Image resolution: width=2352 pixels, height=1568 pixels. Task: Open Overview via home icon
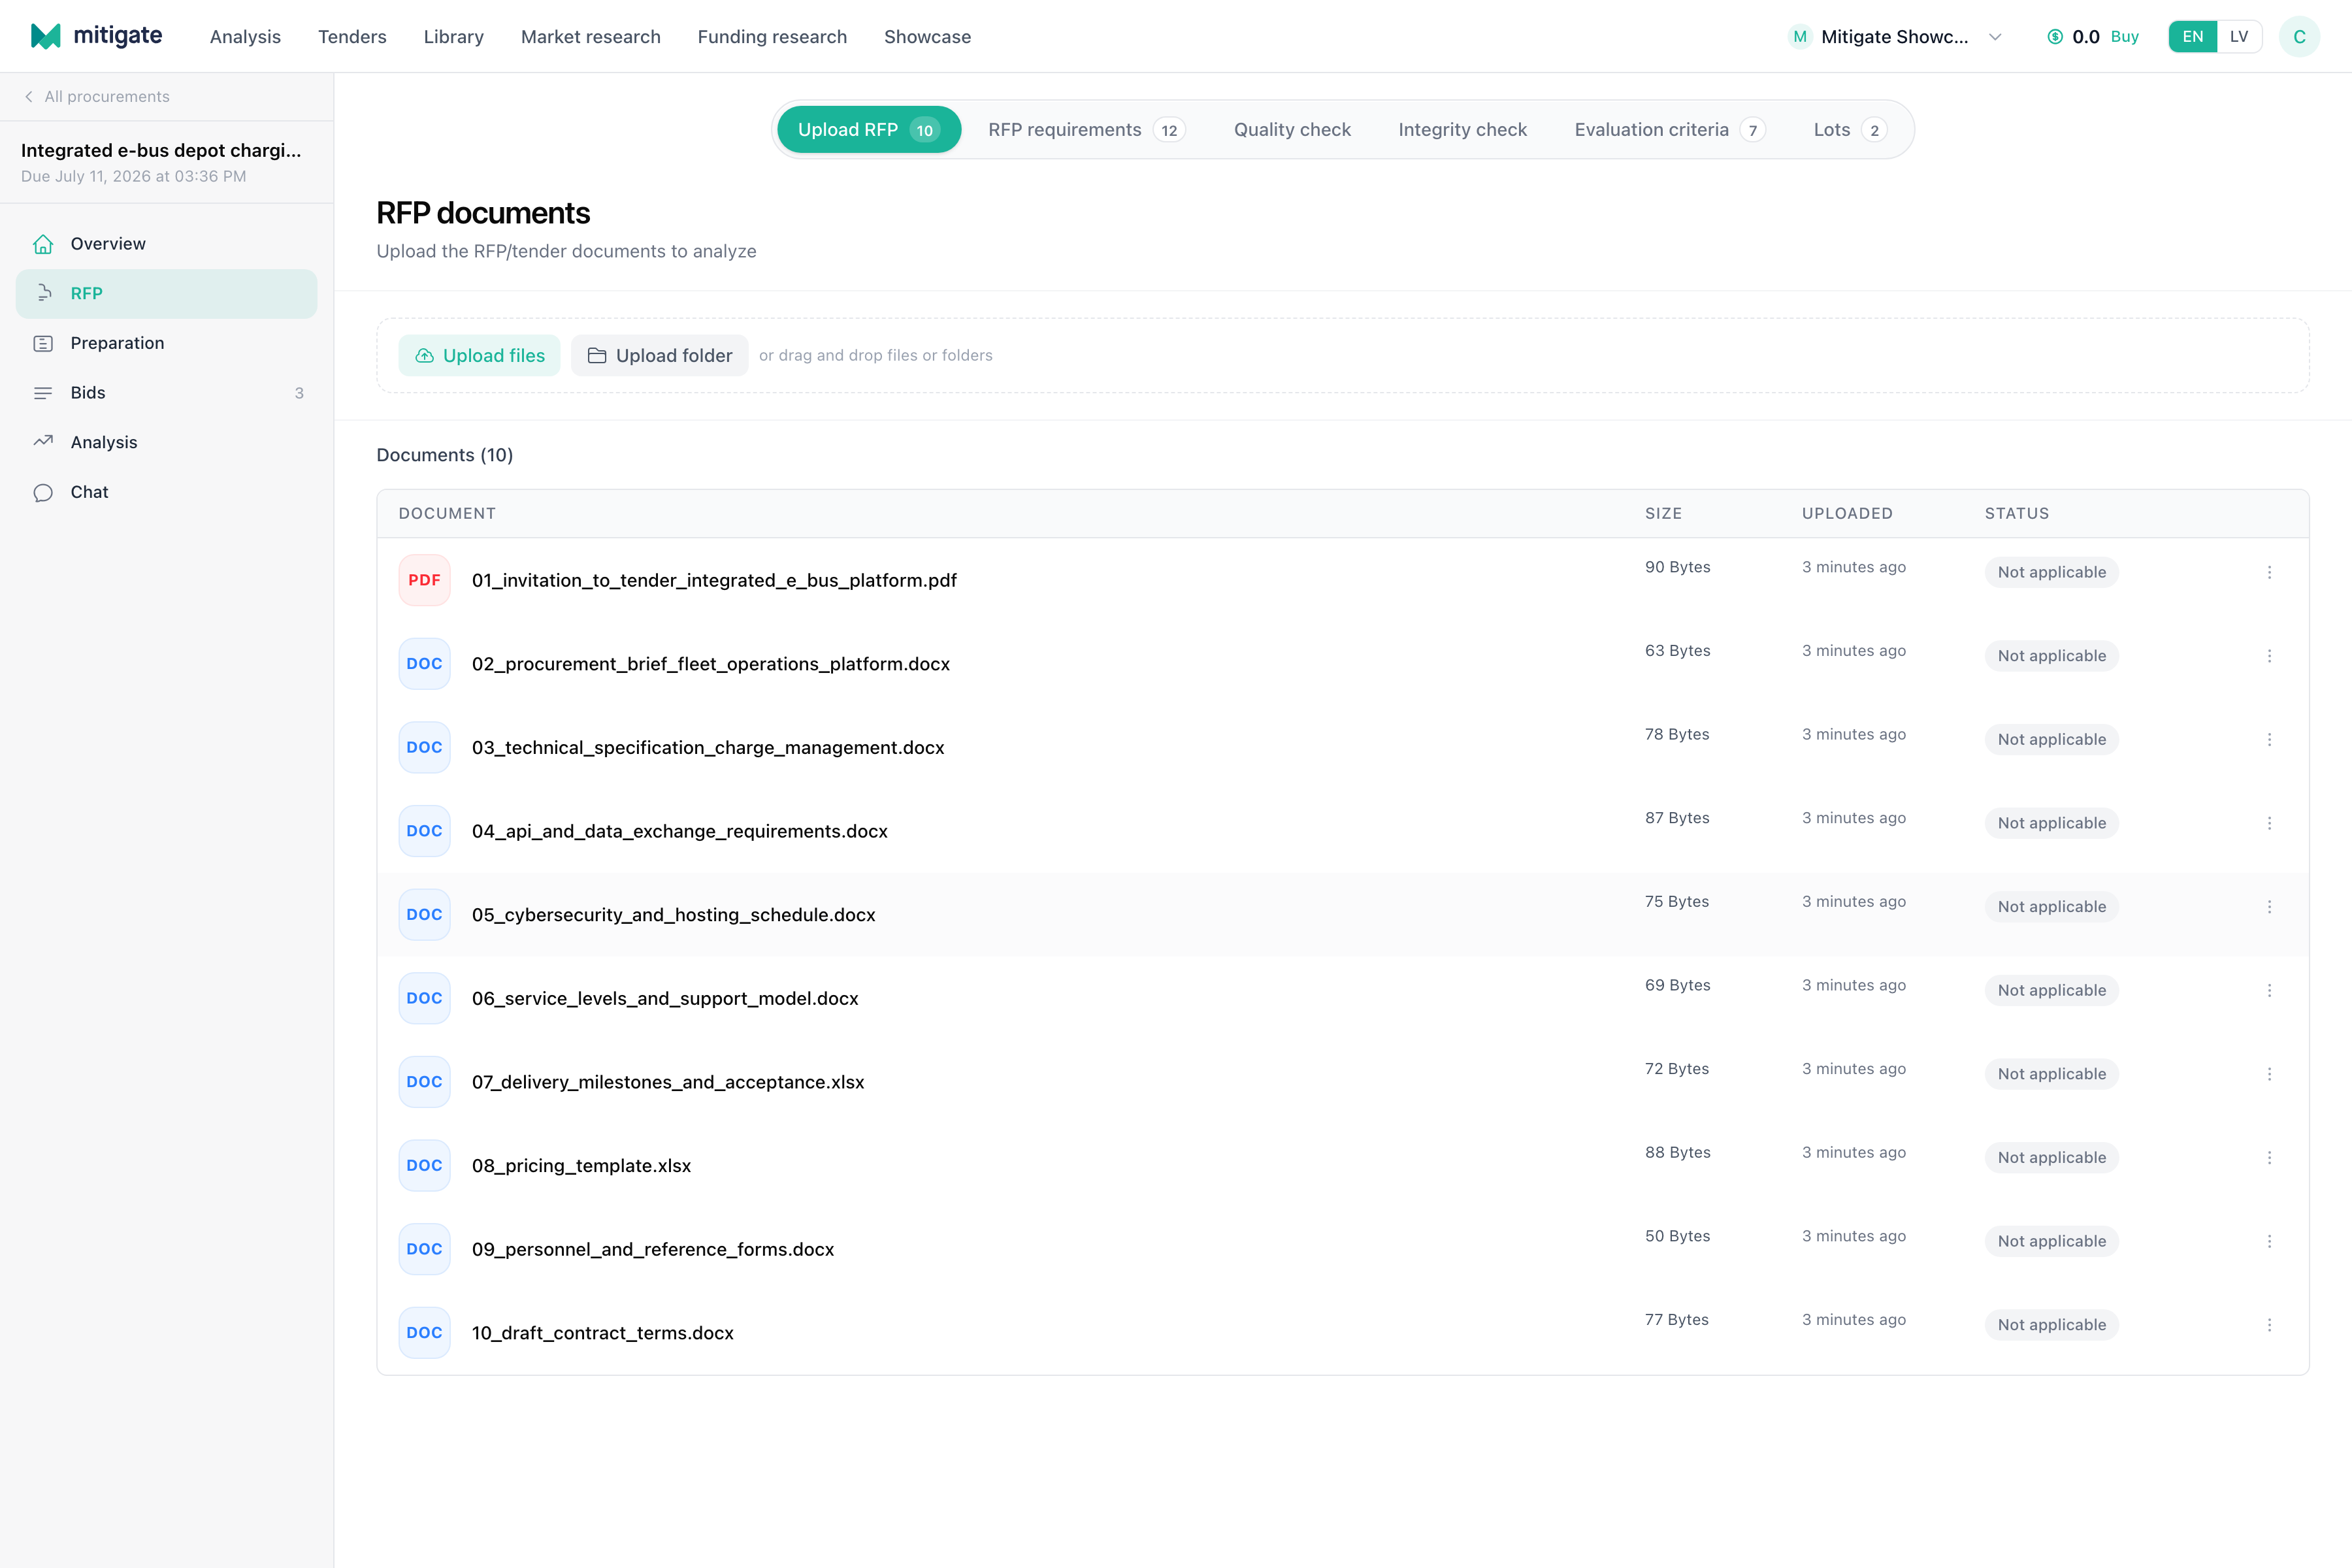tap(43, 244)
